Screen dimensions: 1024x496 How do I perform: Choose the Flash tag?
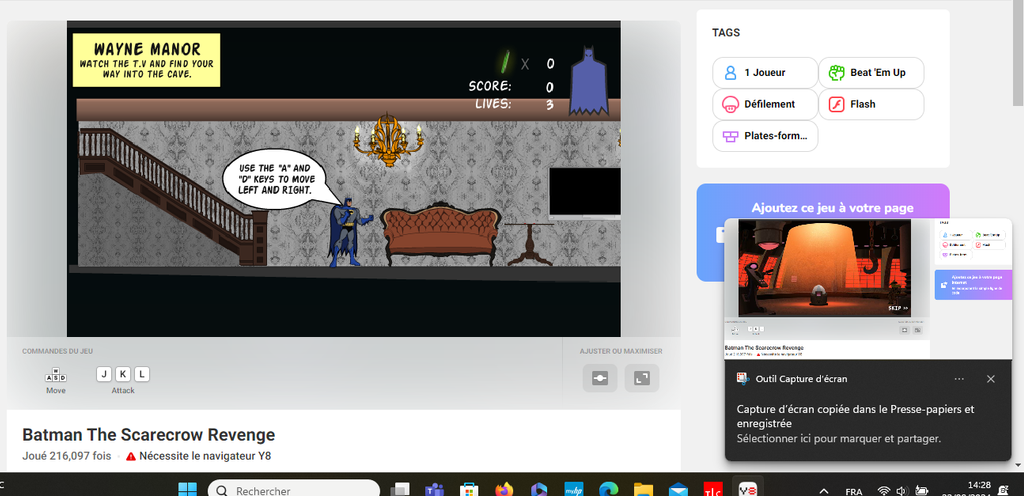click(x=870, y=104)
